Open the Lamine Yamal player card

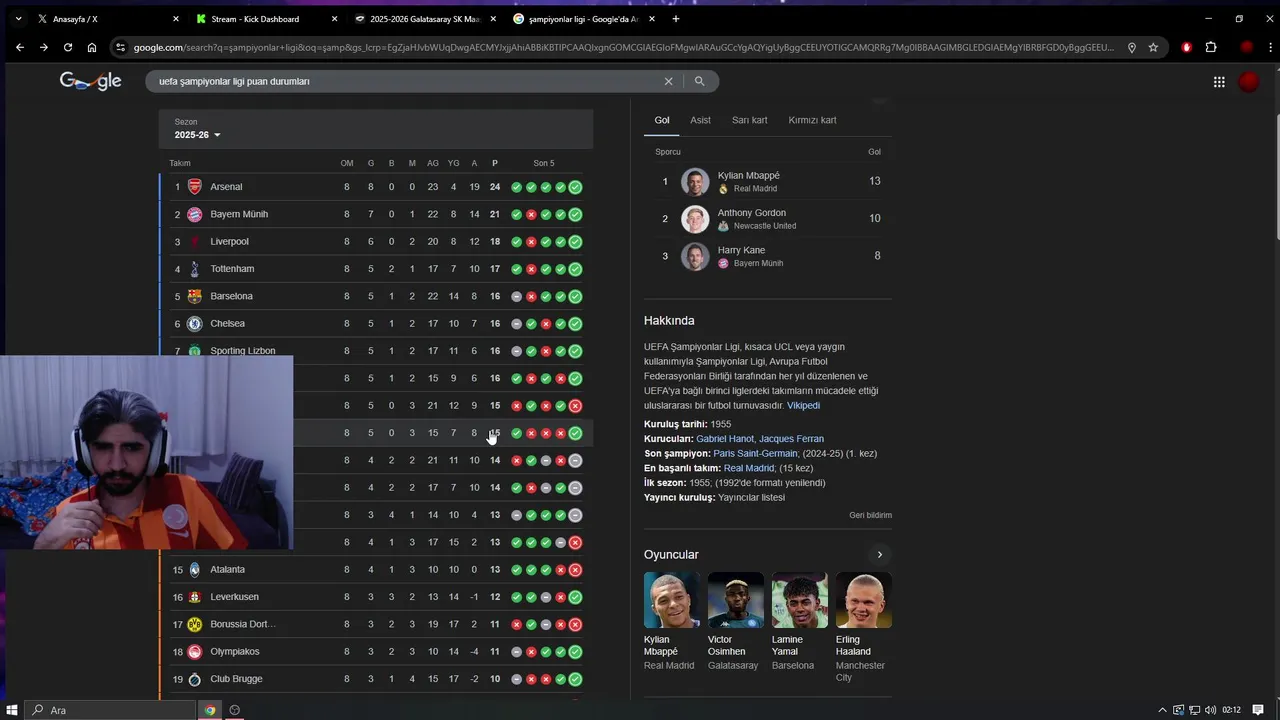[x=799, y=621]
